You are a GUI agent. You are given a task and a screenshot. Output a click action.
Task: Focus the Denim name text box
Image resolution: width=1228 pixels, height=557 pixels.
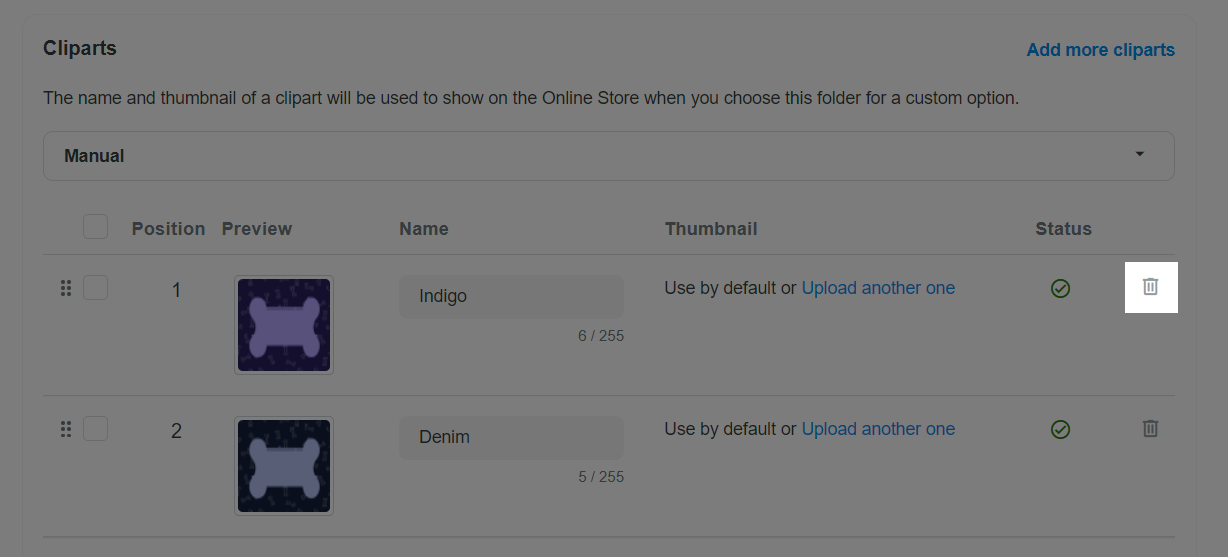click(511, 437)
